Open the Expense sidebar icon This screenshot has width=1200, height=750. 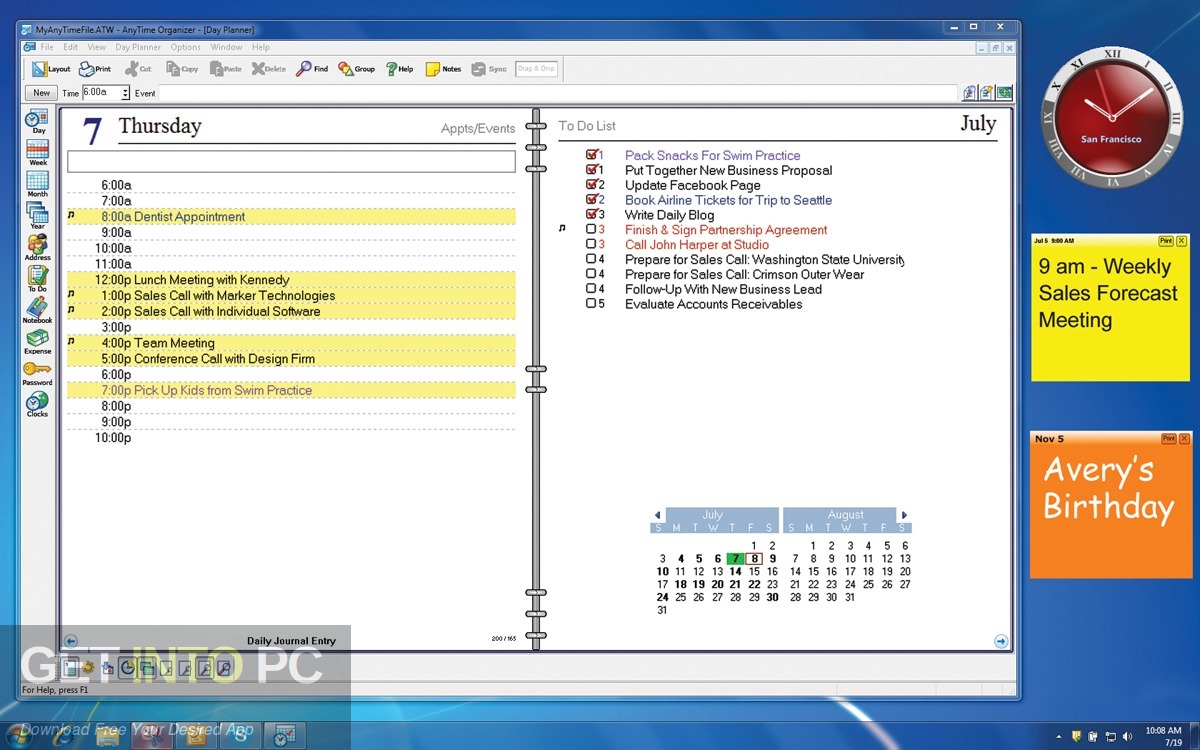[x=38, y=340]
